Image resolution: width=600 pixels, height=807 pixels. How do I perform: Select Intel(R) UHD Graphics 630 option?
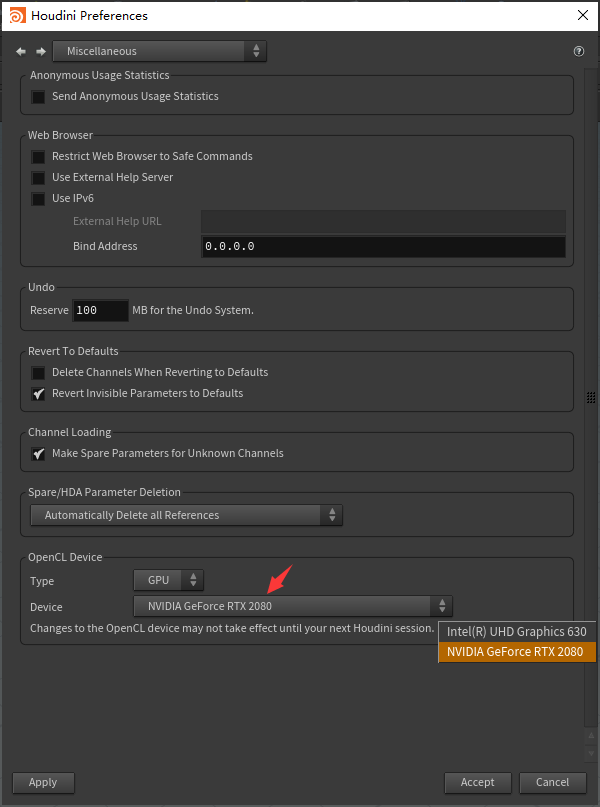click(517, 631)
